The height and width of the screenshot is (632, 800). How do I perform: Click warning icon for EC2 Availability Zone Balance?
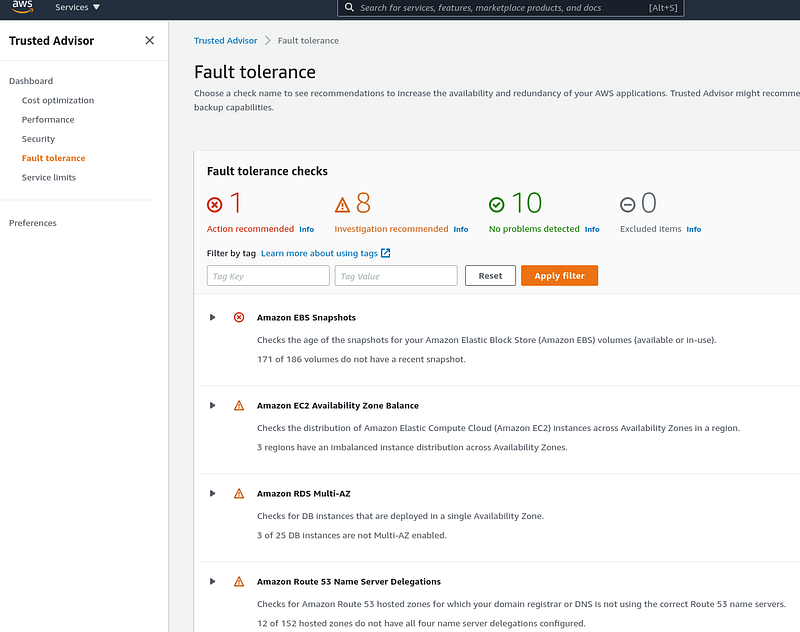tap(239, 406)
